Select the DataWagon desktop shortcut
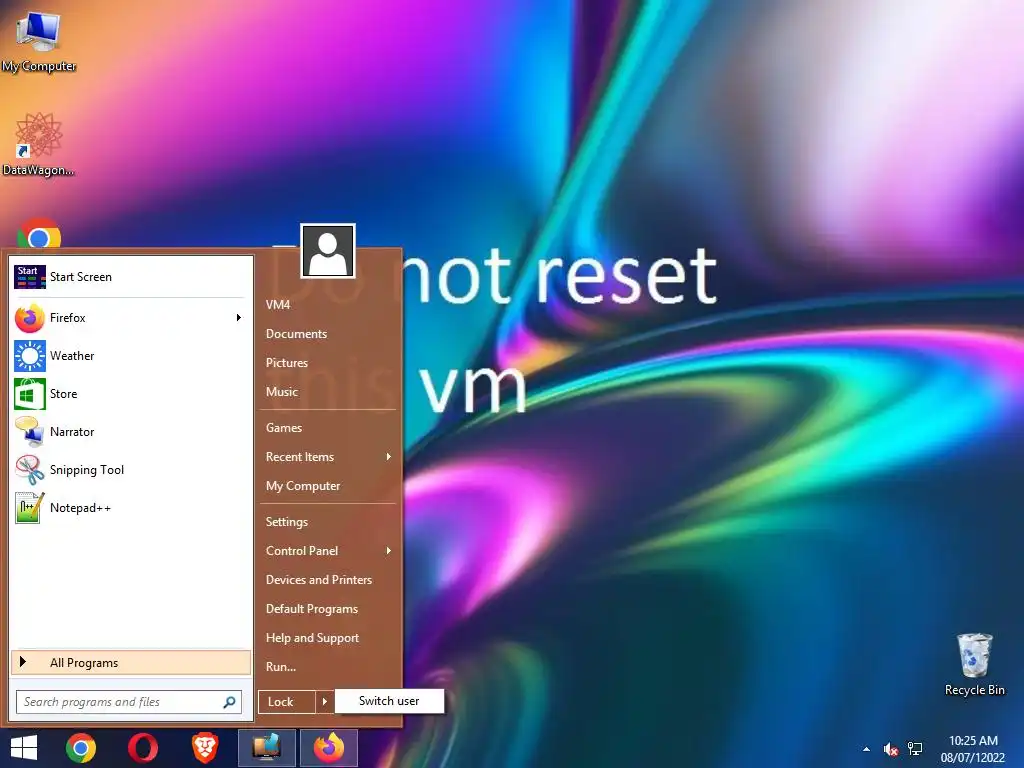The image size is (1024, 768). (39, 144)
